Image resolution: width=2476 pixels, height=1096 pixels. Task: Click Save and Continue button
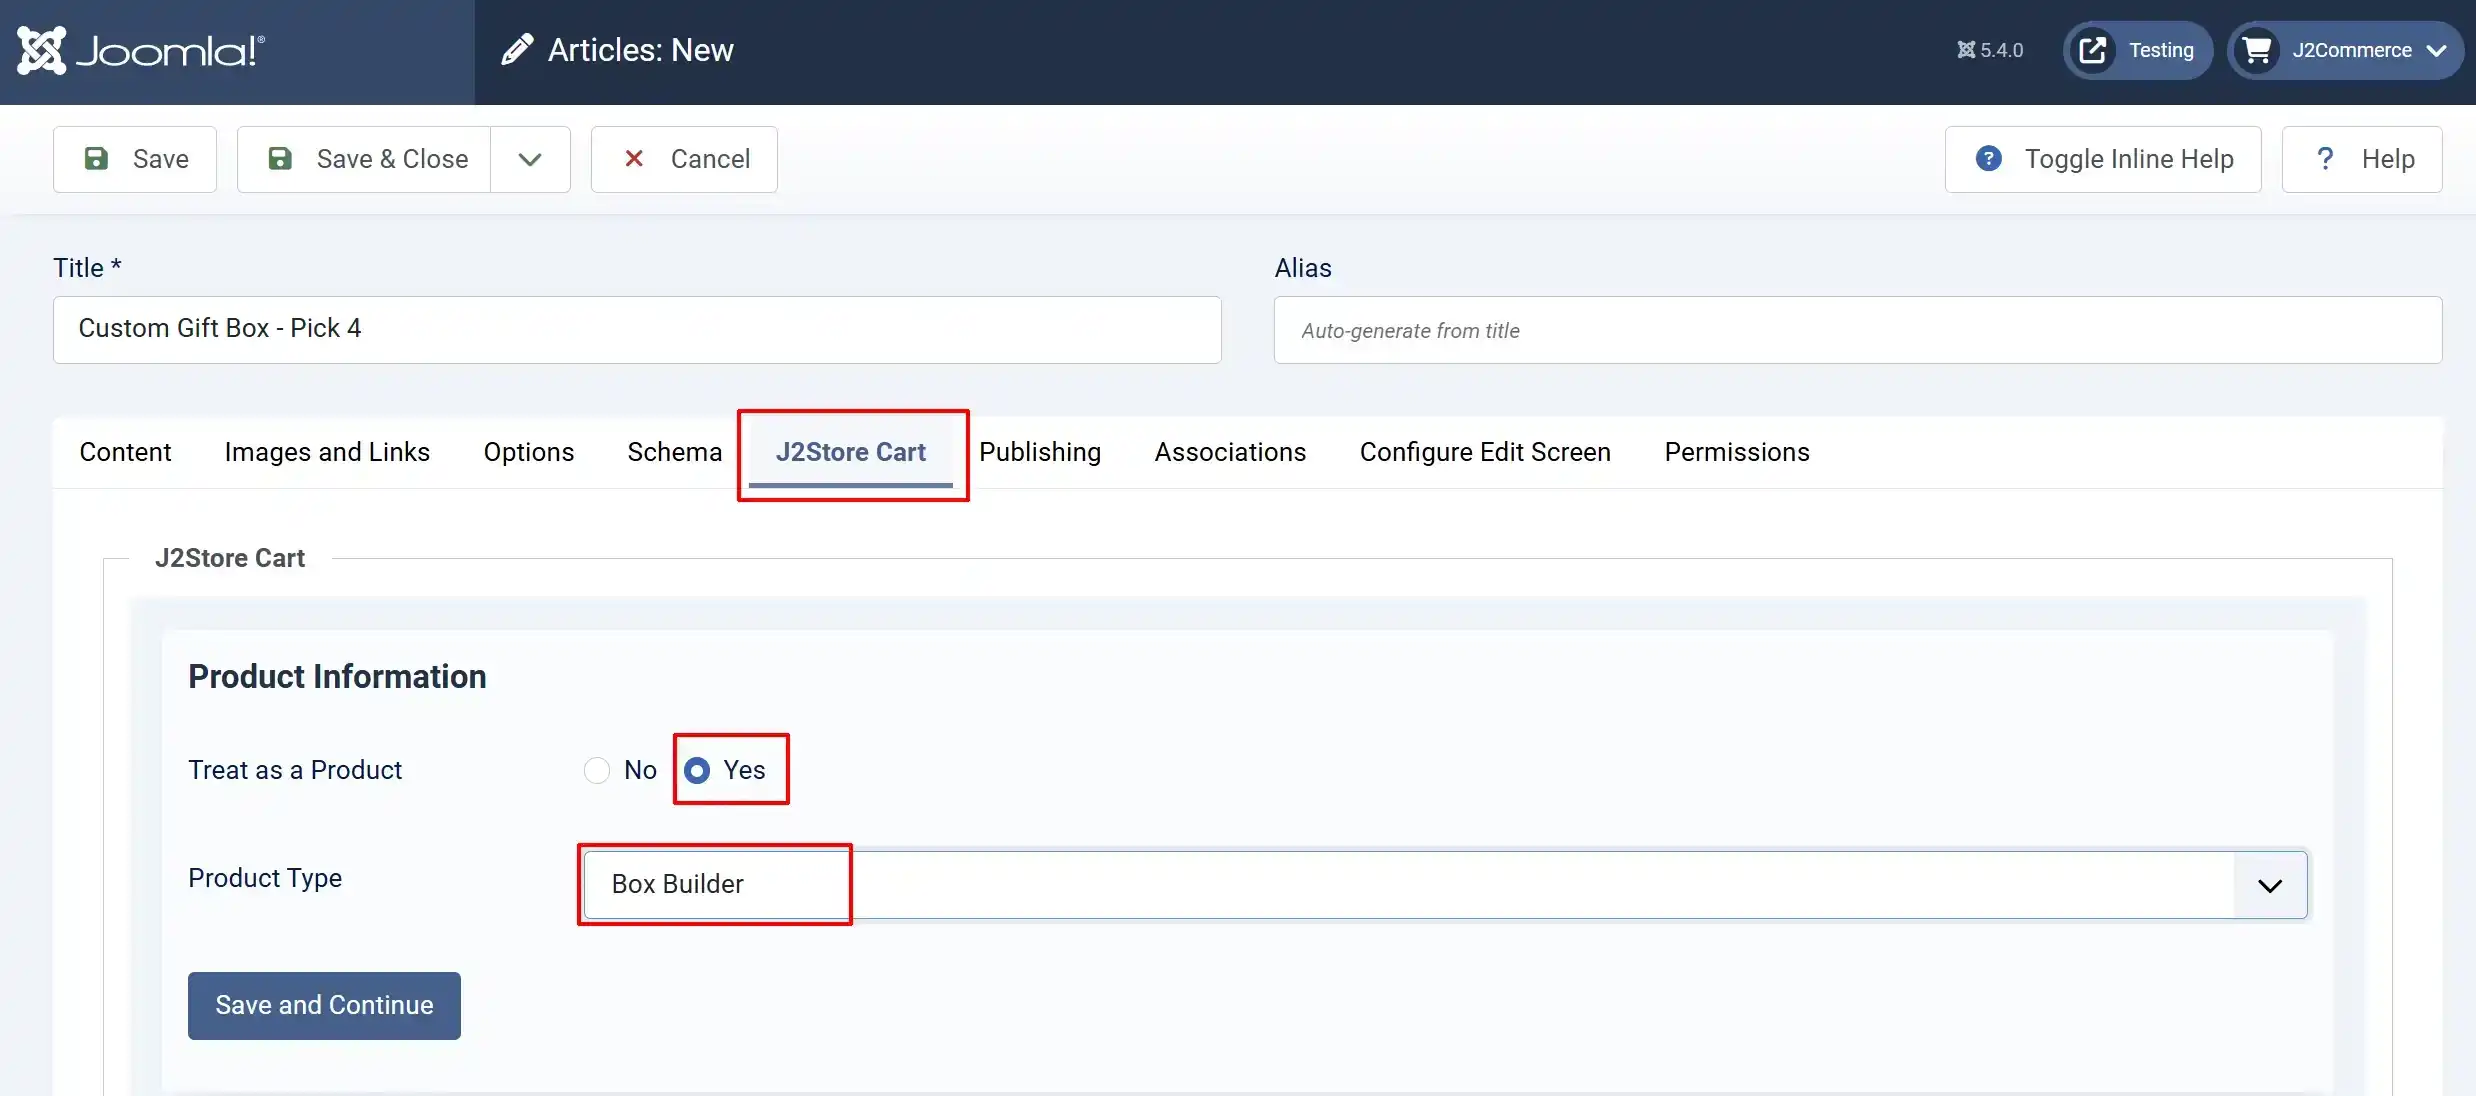(x=324, y=1005)
